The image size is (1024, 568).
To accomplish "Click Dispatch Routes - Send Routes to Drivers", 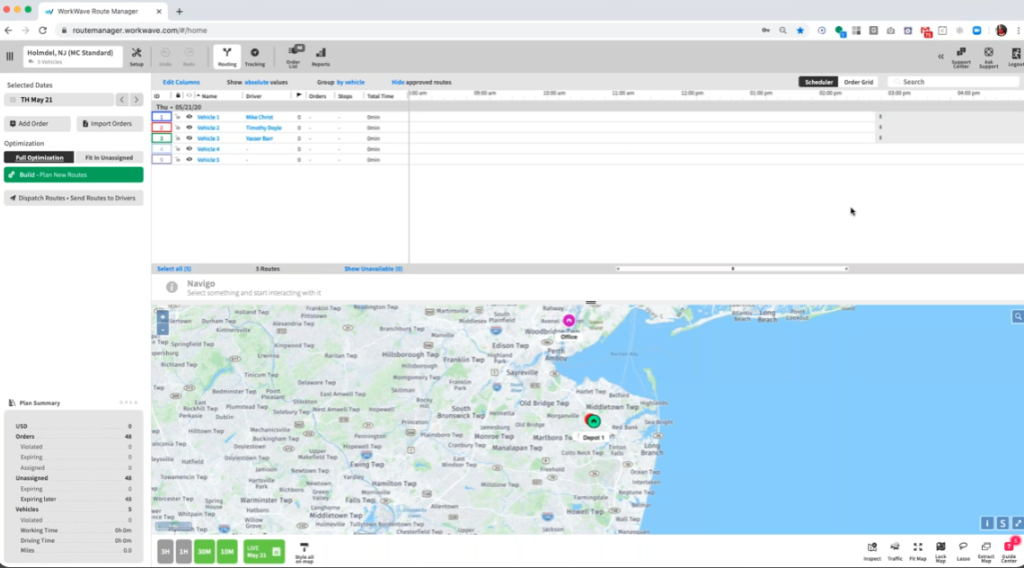I will (x=74, y=198).
